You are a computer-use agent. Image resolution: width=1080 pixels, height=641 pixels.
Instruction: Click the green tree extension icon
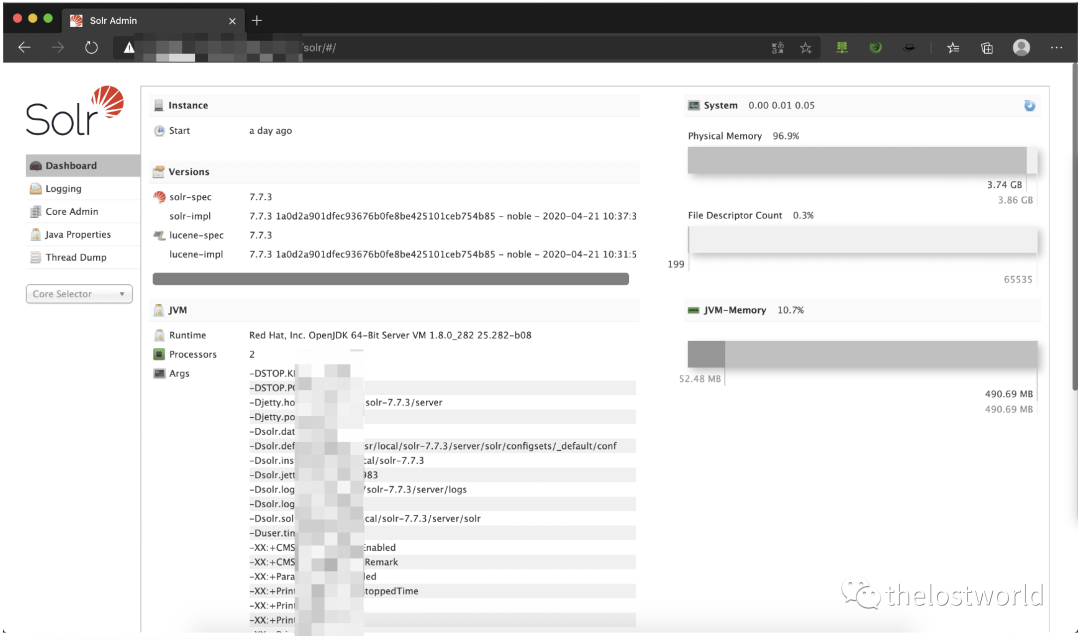(x=842, y=48)
